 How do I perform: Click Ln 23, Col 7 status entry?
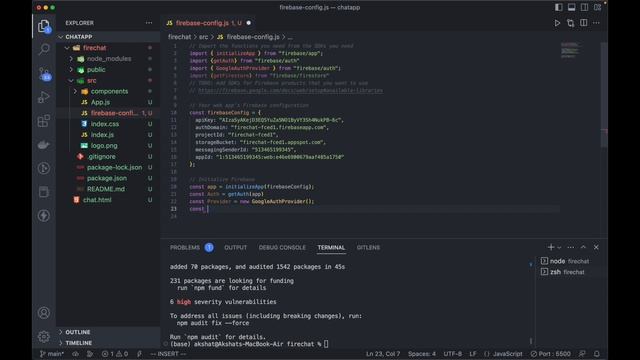[x=383, y=354]
